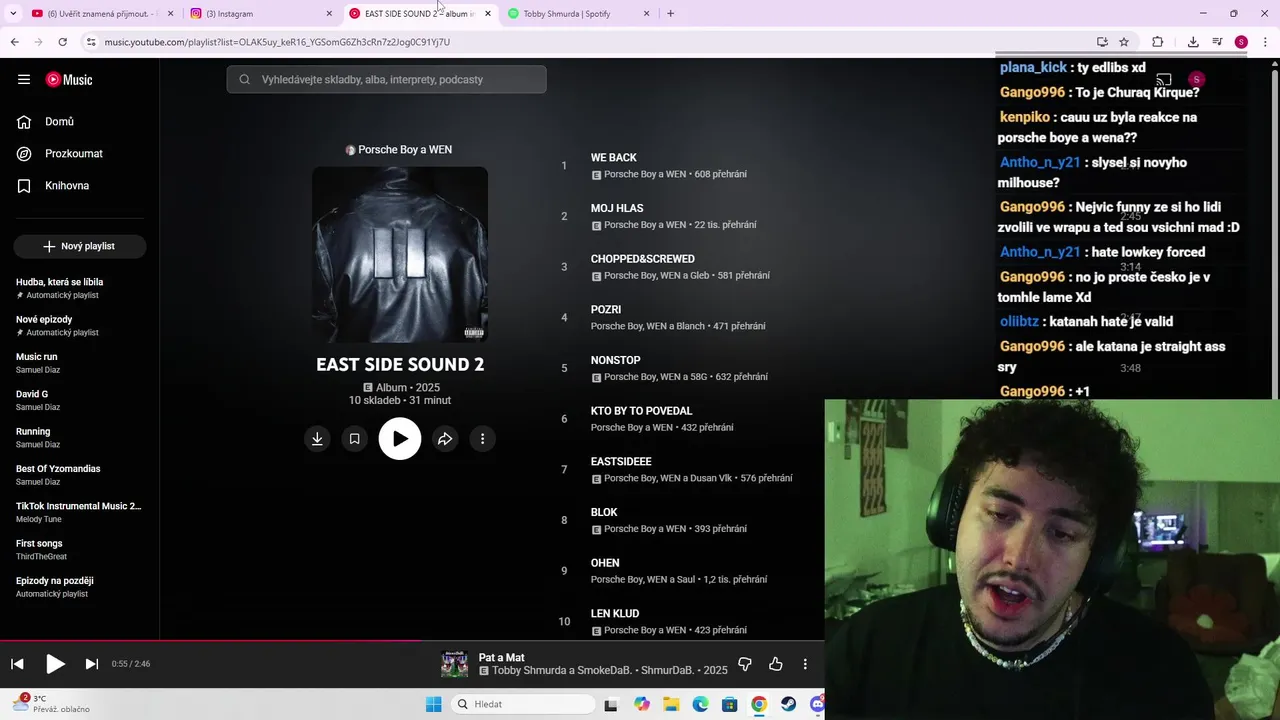Image resolution: width=1280 pixels, height=720 pixels.
Task: Download the EAST SIDE SOUND 2 album
Action: point(317,438)
